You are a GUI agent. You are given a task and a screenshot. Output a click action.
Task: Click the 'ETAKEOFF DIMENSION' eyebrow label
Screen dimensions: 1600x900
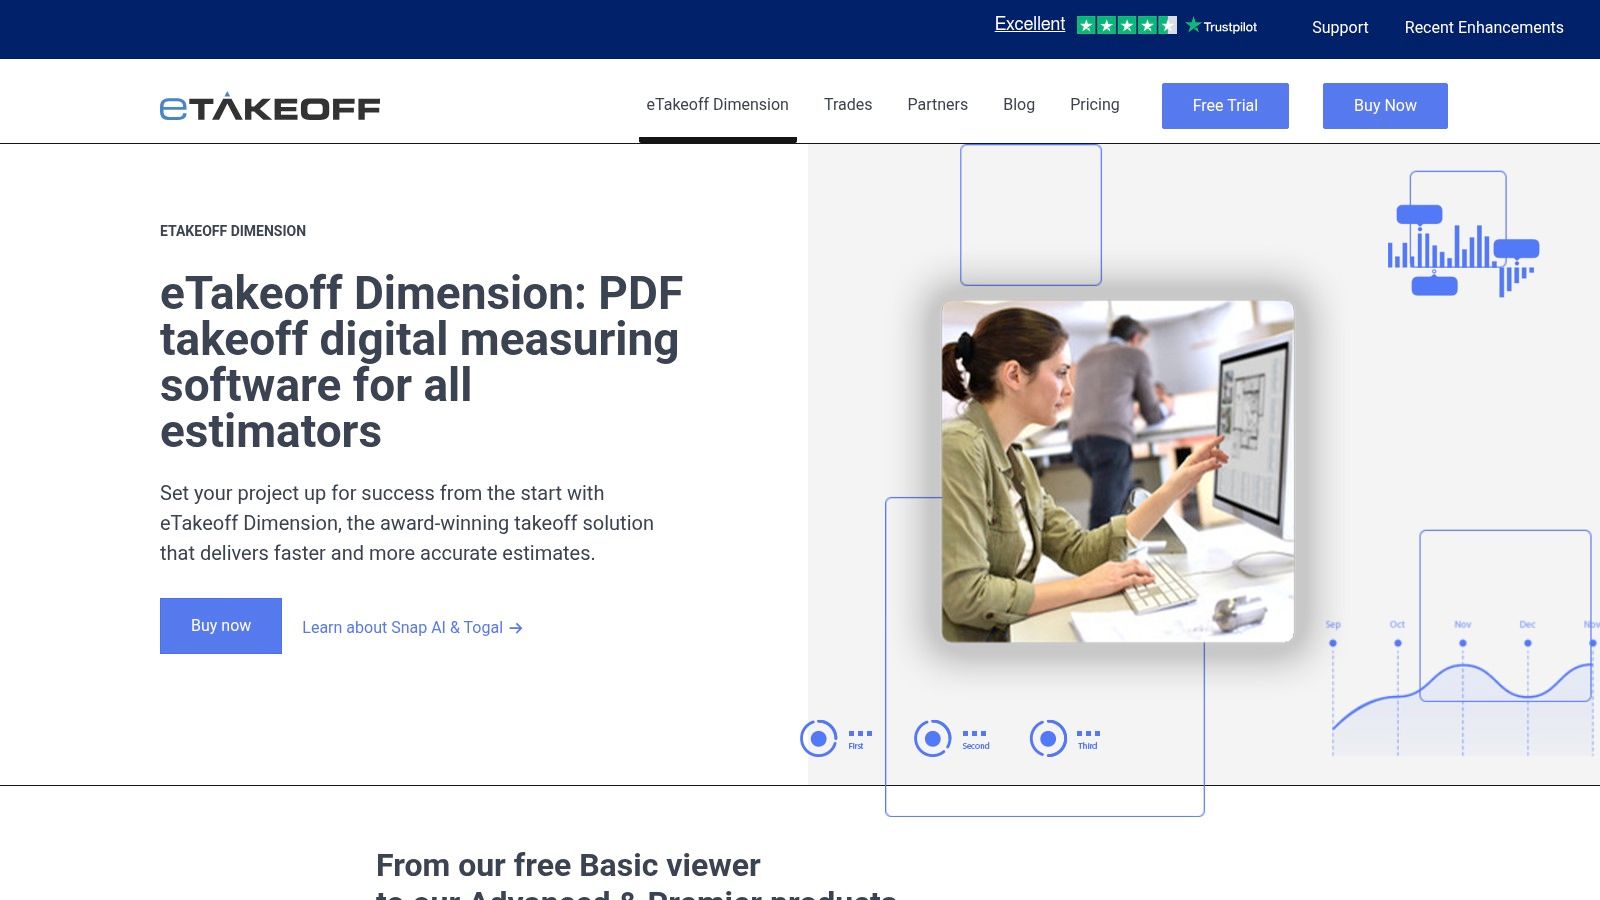click(x=233, y=231)
